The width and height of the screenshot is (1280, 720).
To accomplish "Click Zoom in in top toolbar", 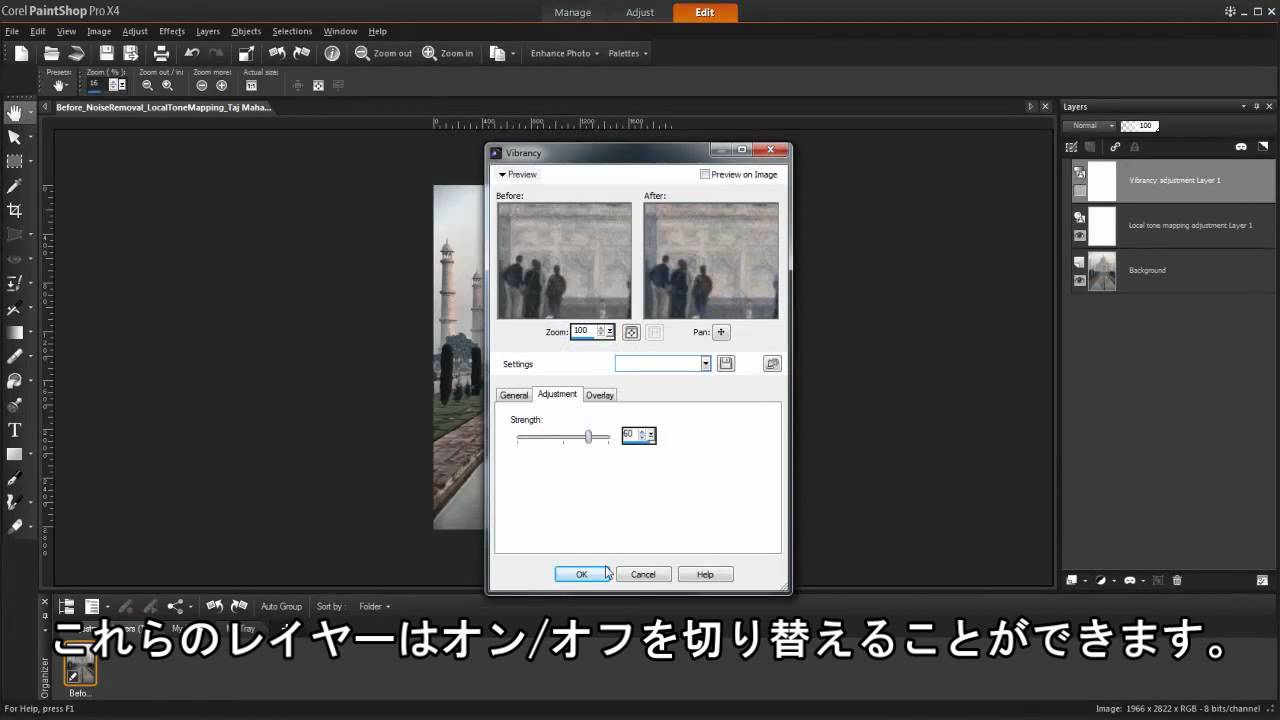I will tap(447, 53).
